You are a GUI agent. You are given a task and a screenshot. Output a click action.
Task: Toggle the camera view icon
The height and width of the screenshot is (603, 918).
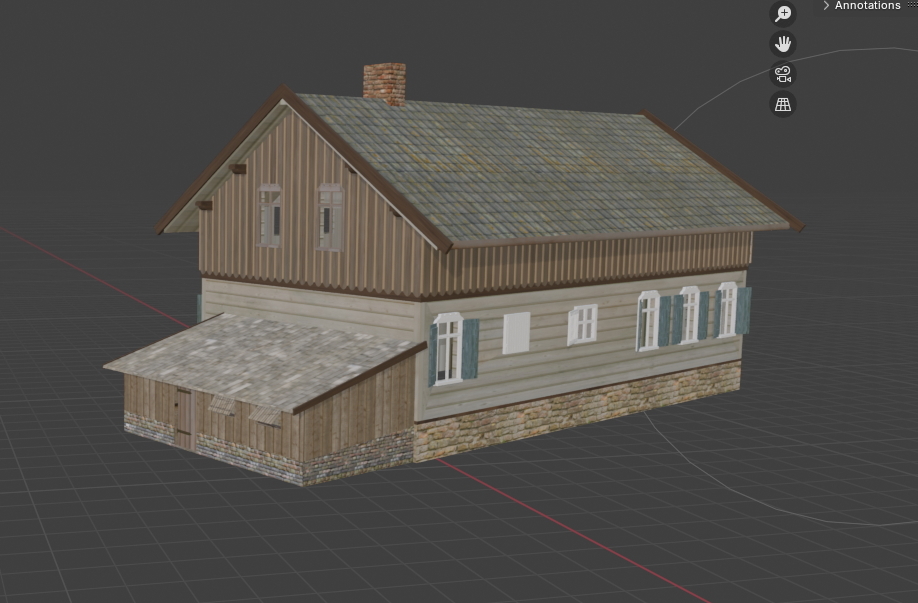pos(783,74)
